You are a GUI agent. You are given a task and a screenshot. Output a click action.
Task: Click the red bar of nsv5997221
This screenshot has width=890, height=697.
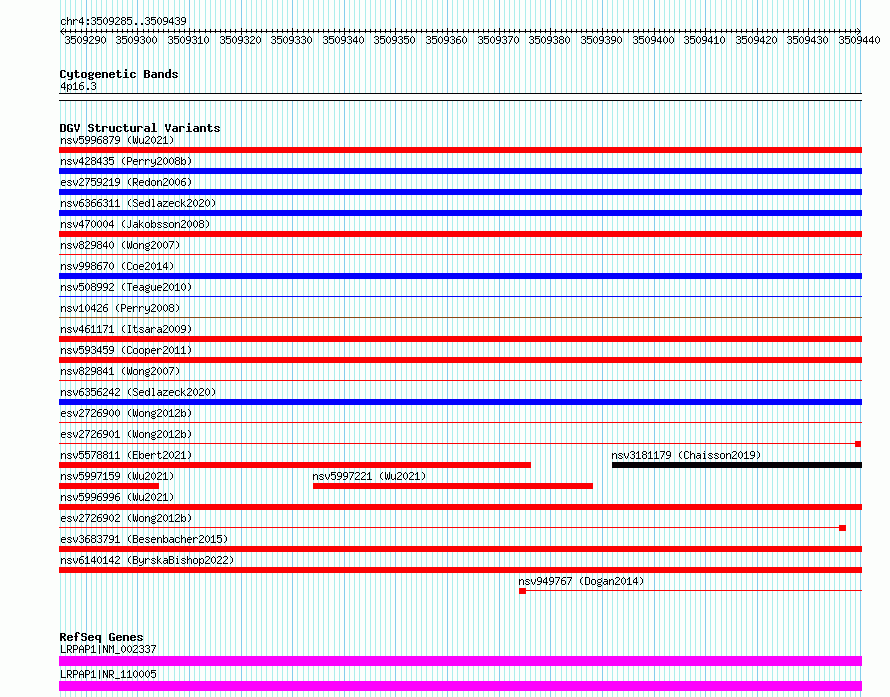click(x=453, y=486)
